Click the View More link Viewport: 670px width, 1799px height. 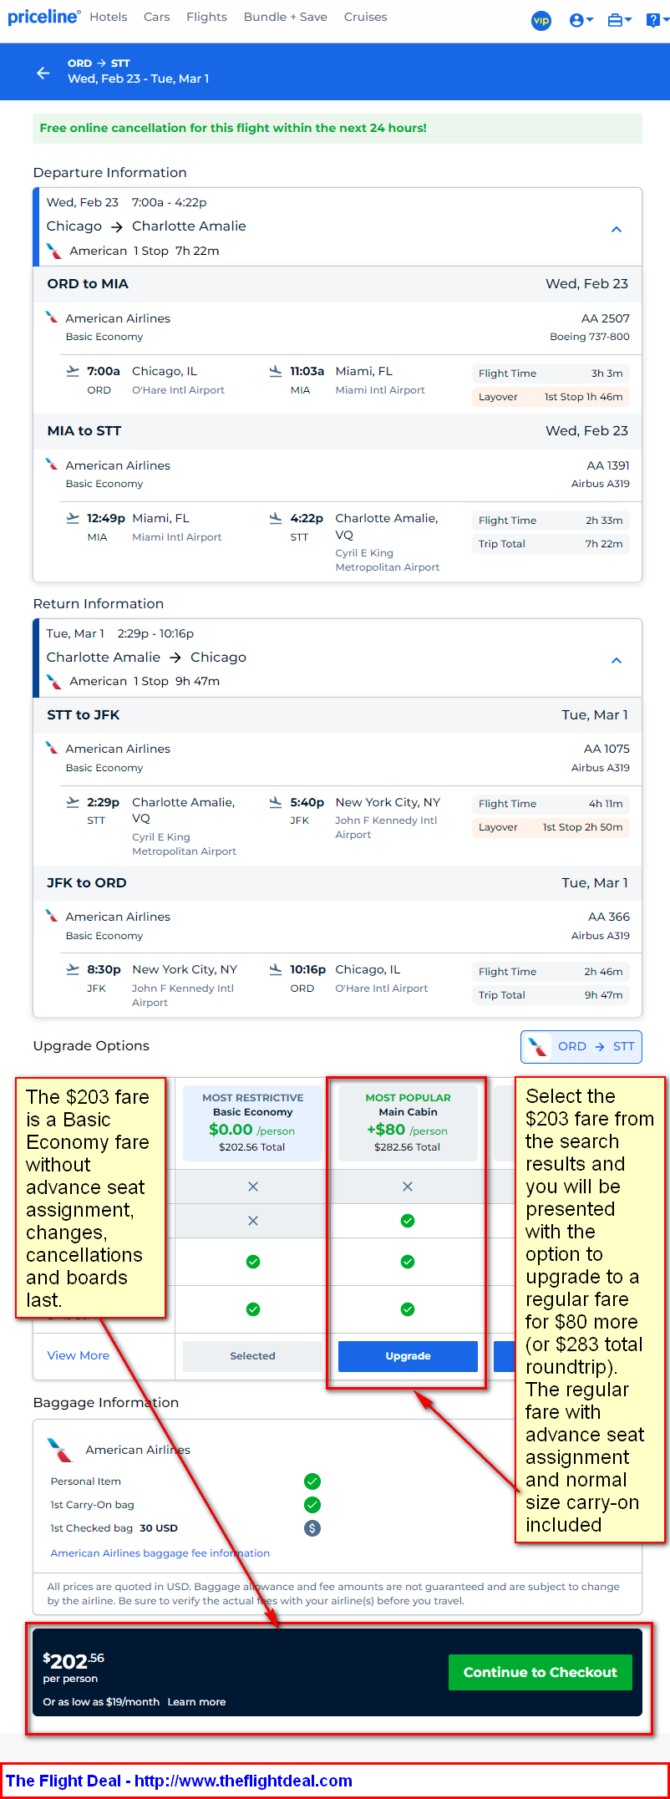(78, 1355)
